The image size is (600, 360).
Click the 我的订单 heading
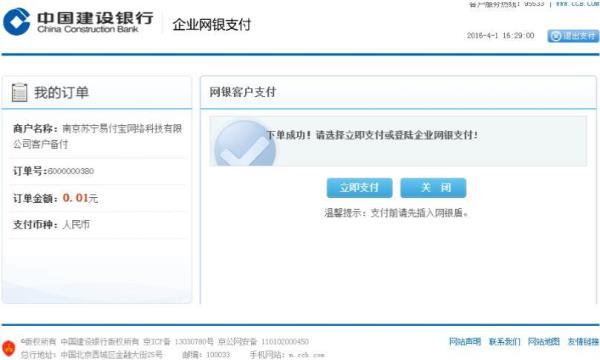click(62, 93)
